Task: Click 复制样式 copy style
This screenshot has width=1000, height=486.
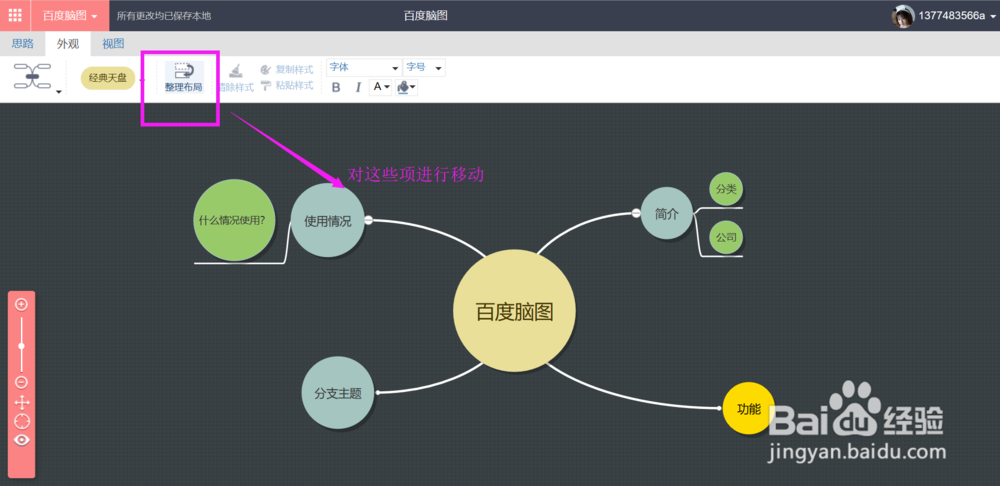Action: click(287, 69)
